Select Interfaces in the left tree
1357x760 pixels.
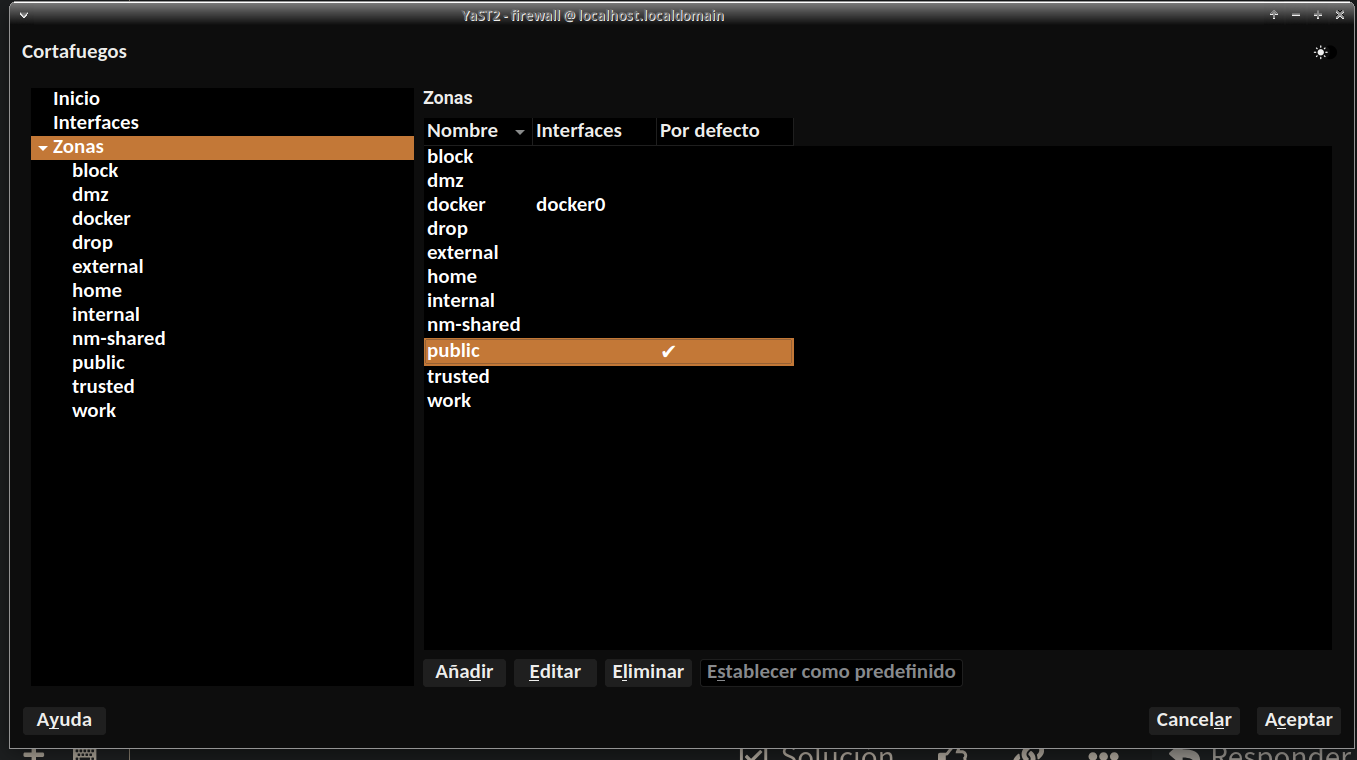[x=96, y=123]
